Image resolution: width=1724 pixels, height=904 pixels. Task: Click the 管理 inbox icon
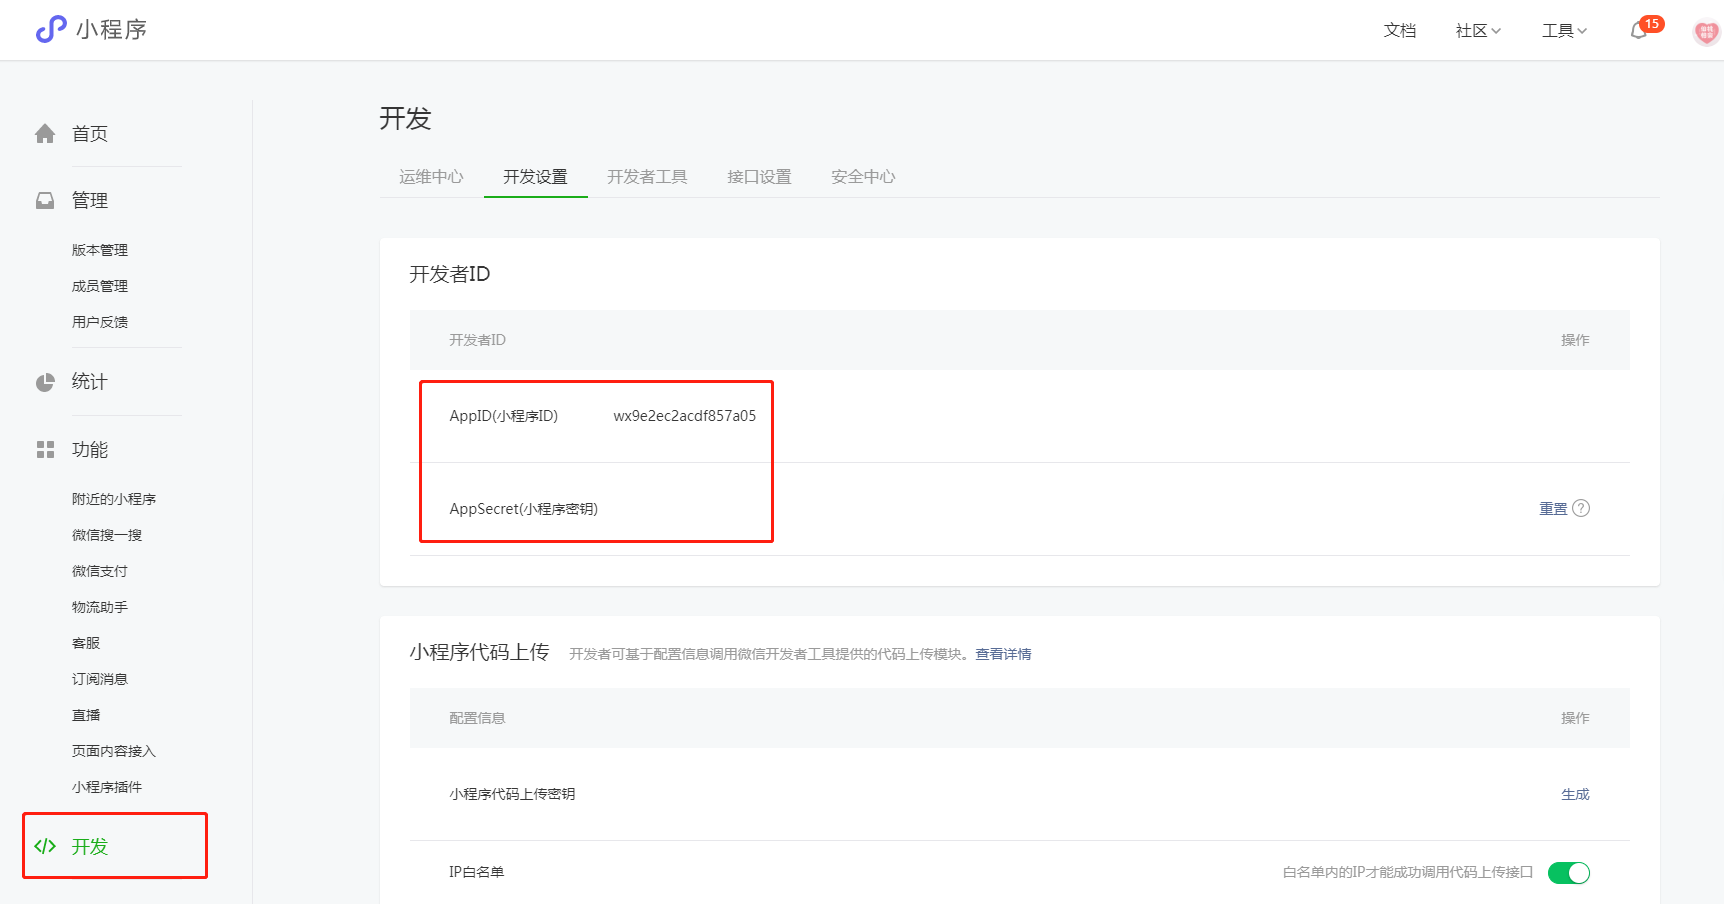pyautogui.click(x=45, y=201)
